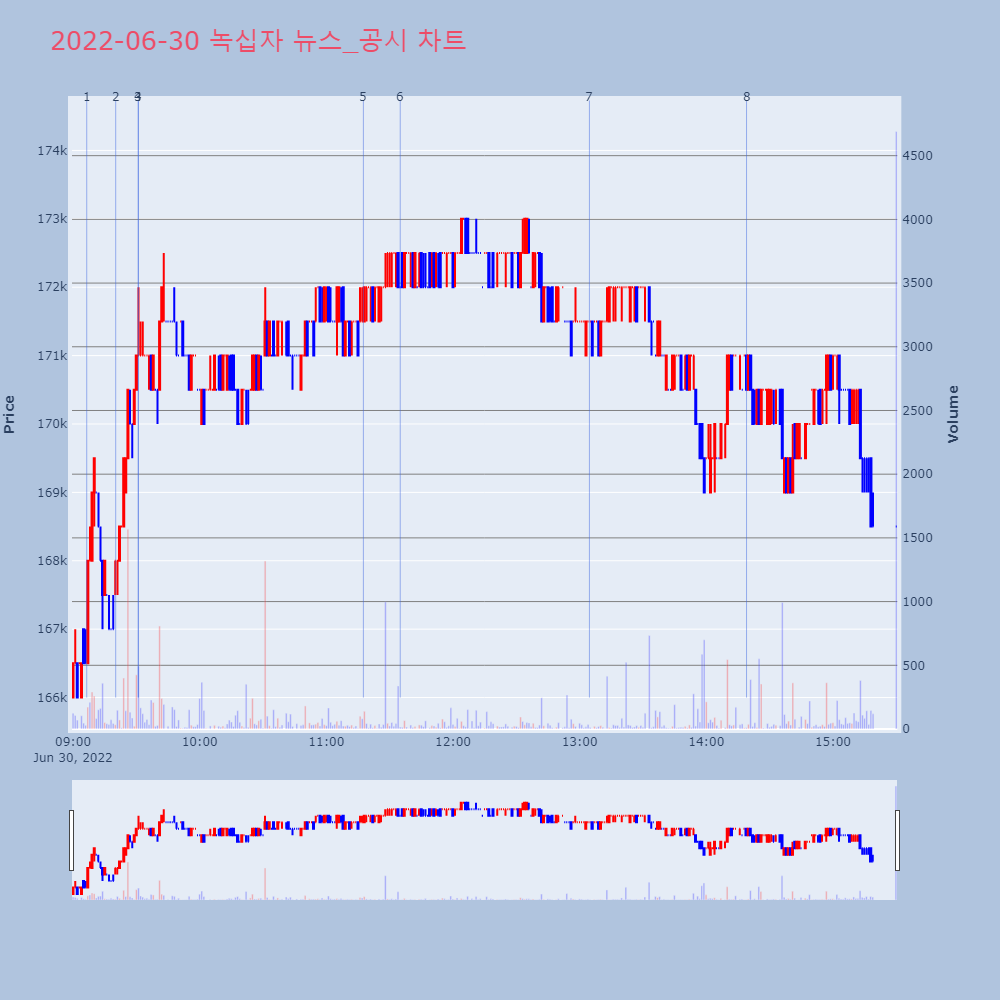The image size is (1000, 1000).
Task: Click the tall red volume bar near 10:30
Action: [x=265, y=645]
